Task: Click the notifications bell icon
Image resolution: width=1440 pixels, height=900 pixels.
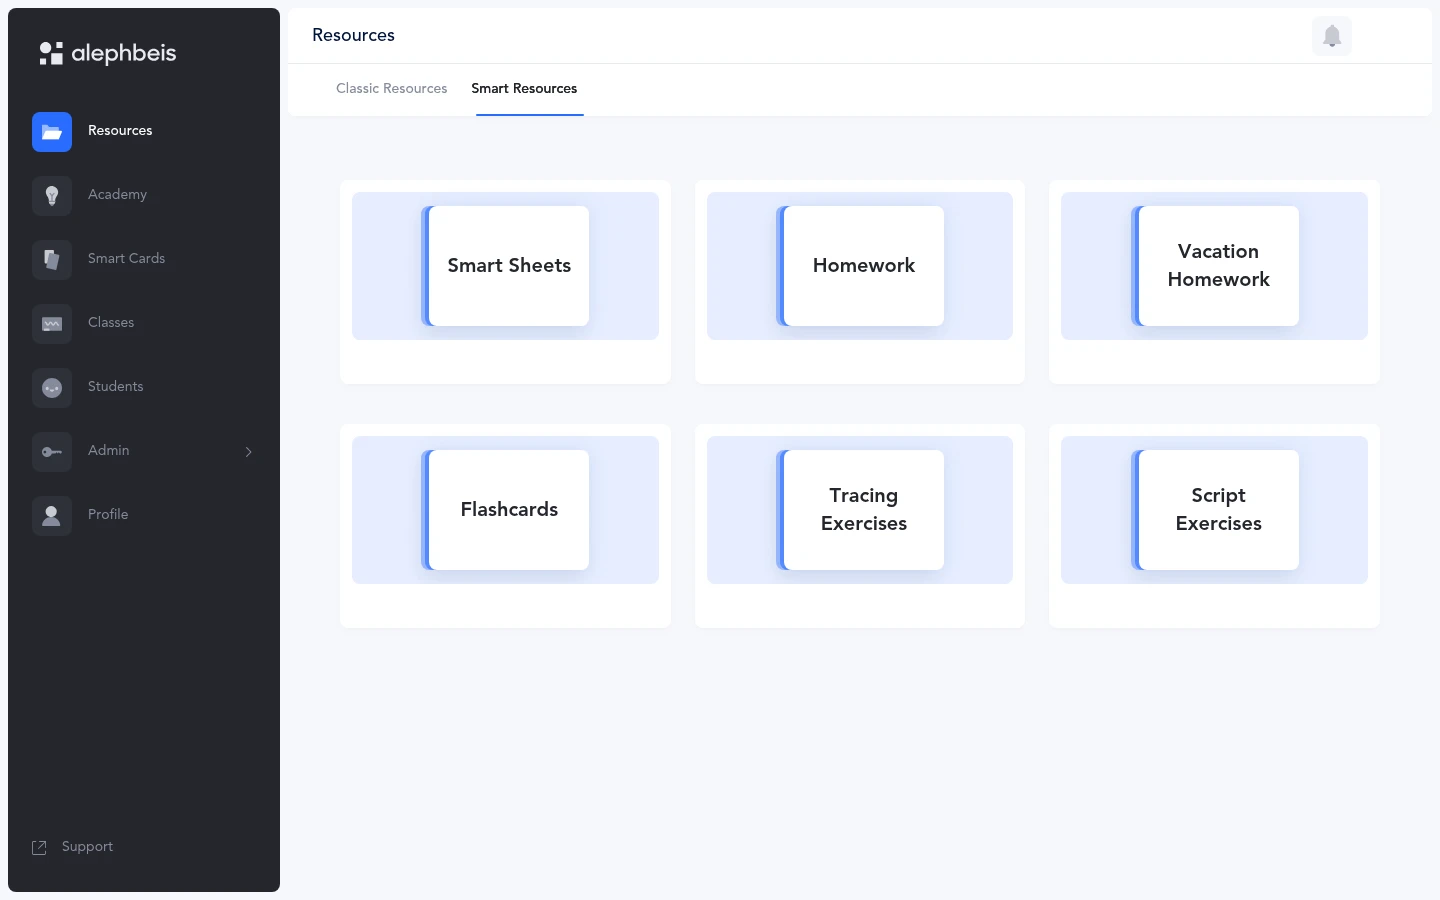Action: (1332, 36)
